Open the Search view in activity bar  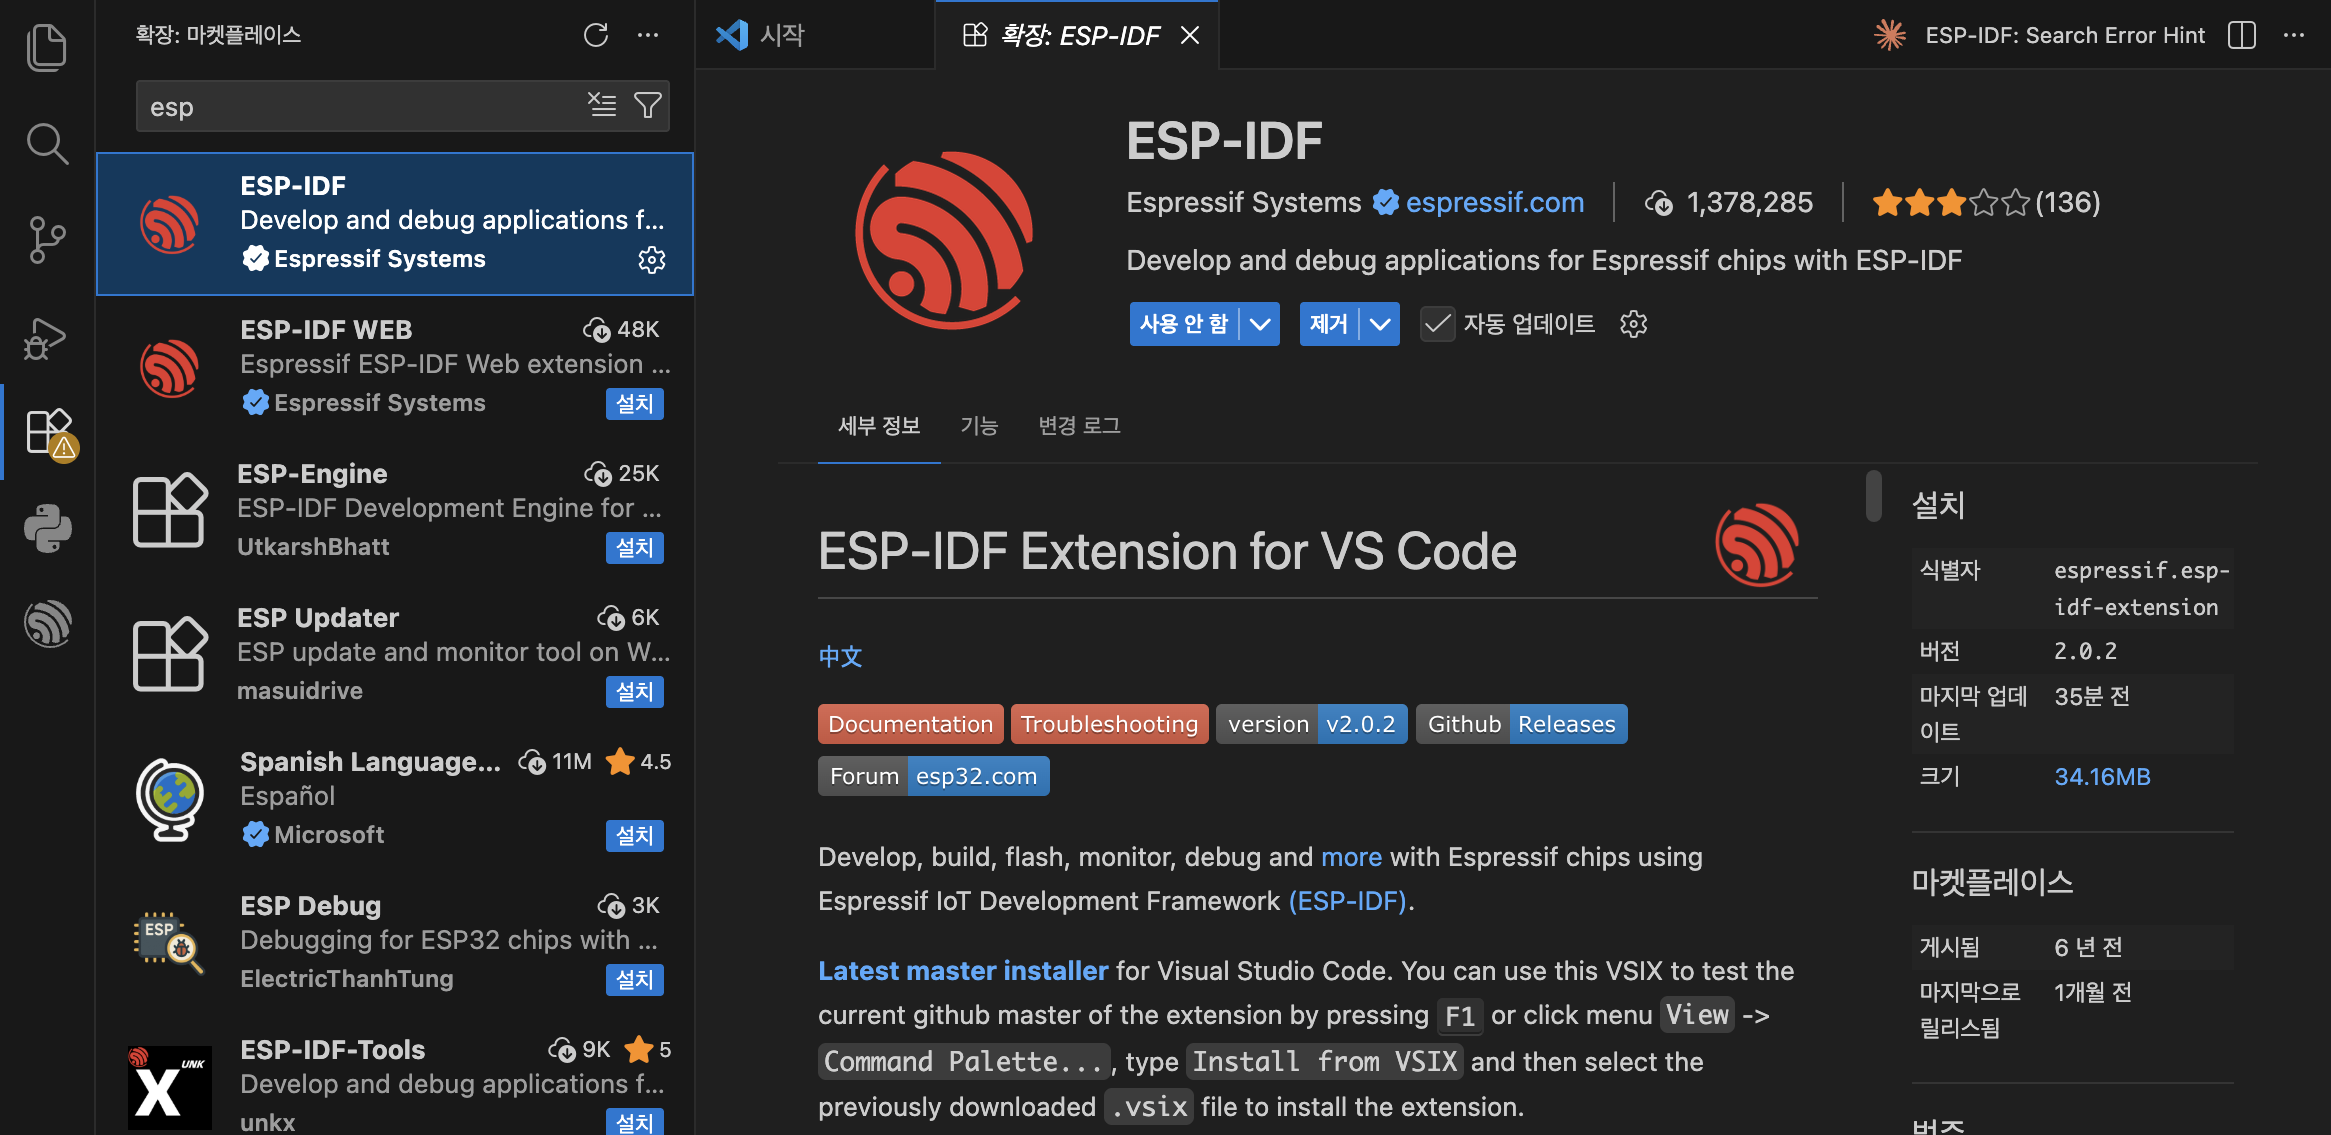(x=47, y=143)
